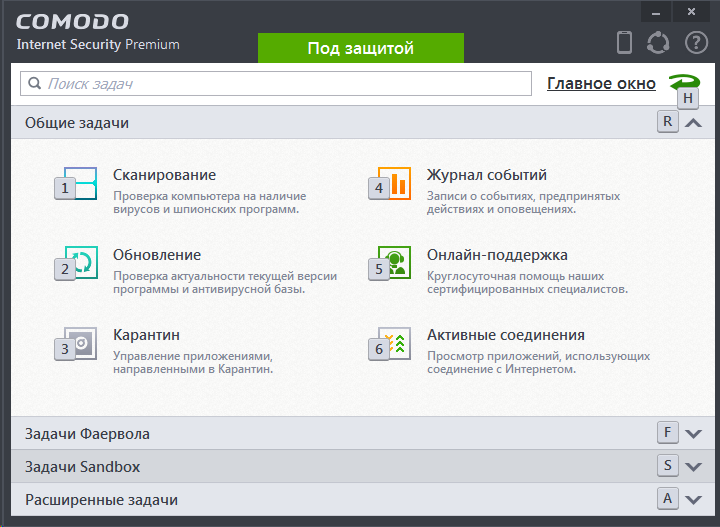Click the Главное окно link
The height and width of the screenshot is (527, 720).
tap(601, 84)
